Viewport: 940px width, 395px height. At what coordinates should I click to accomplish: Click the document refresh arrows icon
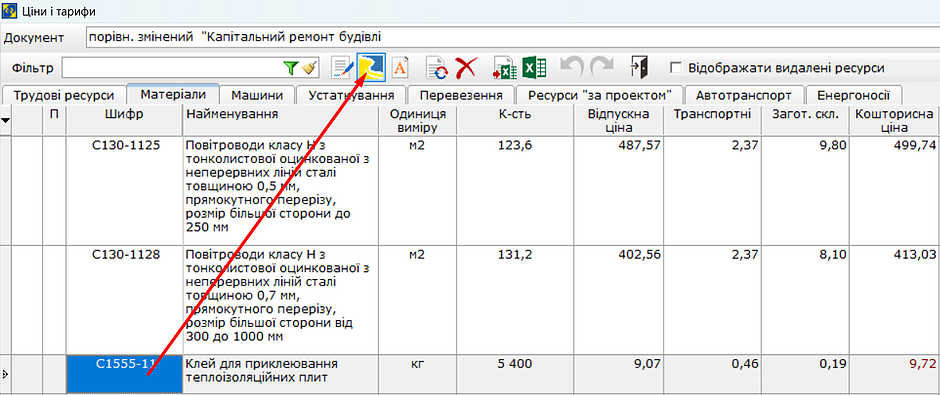click(437, 68)
